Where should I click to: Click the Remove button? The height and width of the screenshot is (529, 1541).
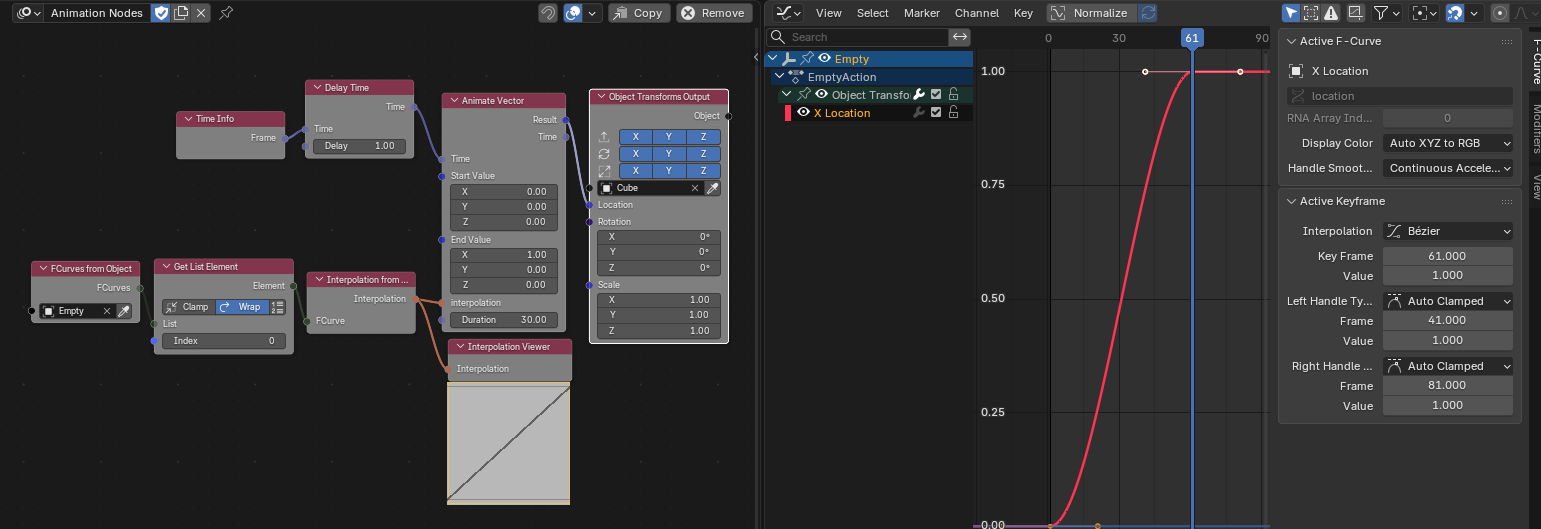coord(714,13)
